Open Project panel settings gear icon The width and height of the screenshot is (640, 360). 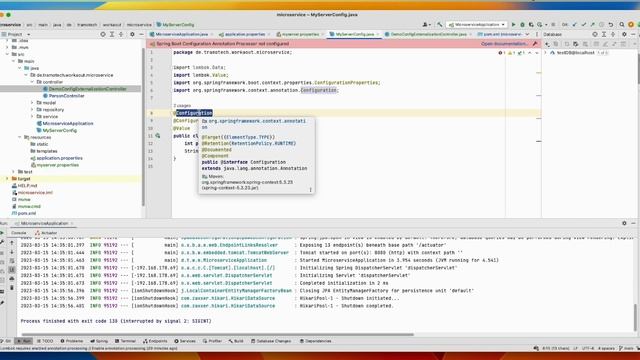(132, 34)
